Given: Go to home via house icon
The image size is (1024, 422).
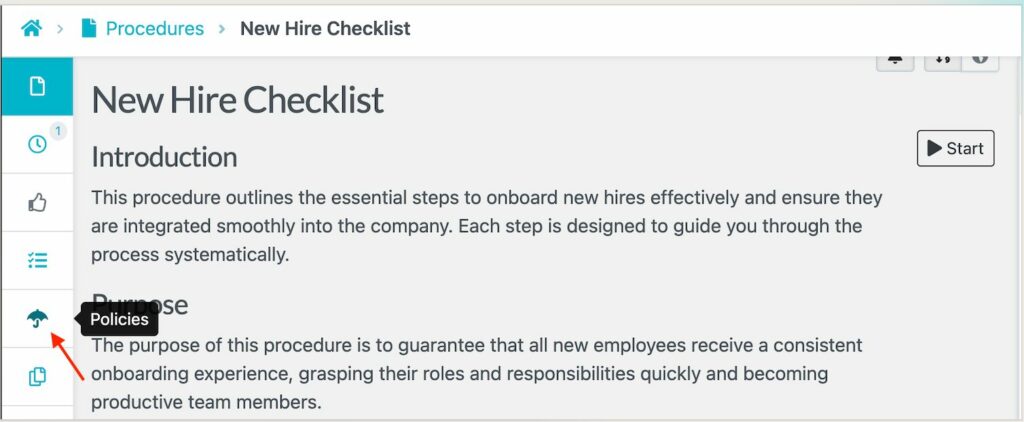Looking at the screenshot, I should pyautogui.click(x=32, y=28).
